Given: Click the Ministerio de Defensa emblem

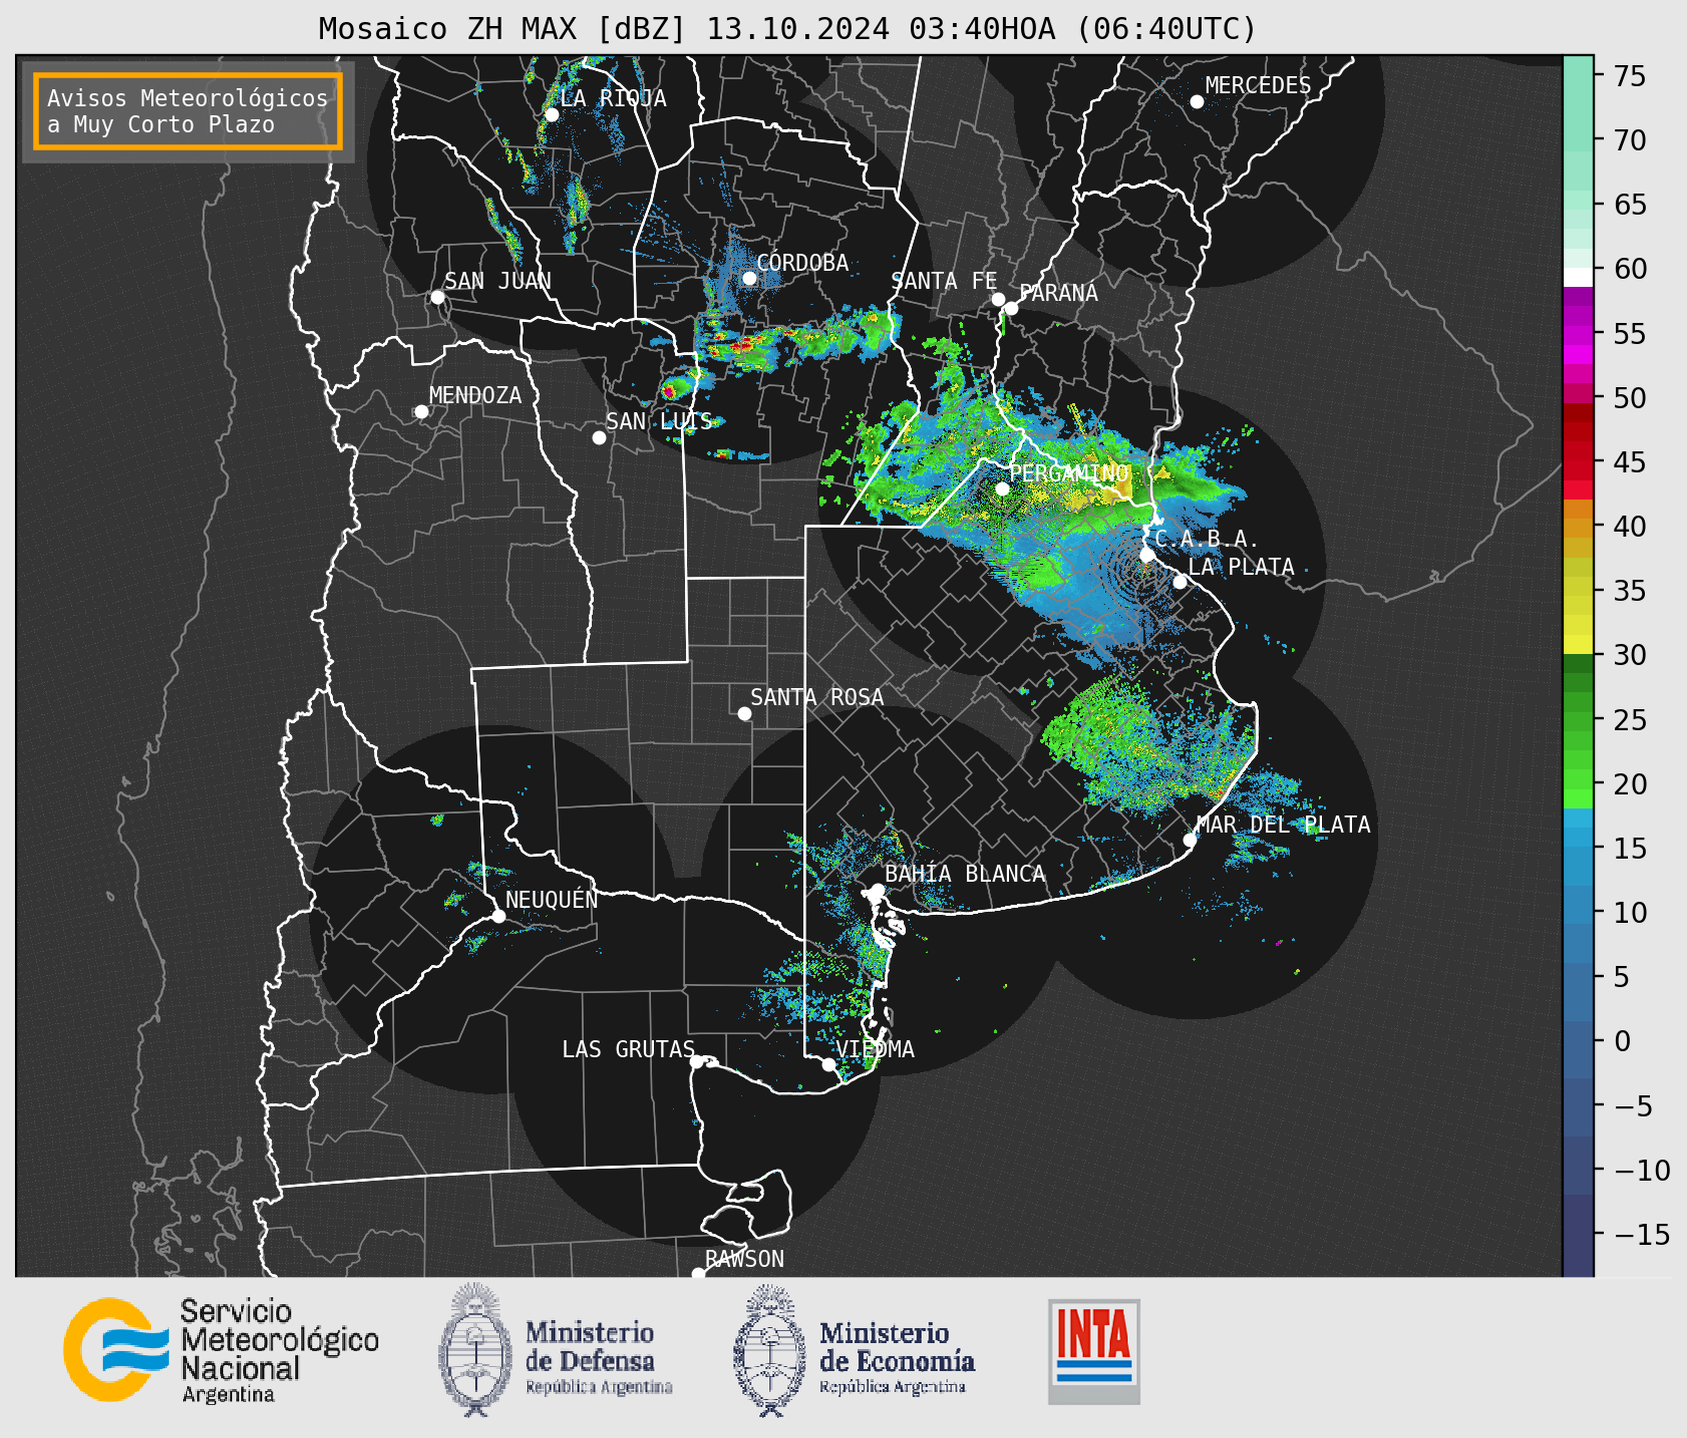Looking at the screenshot, I should [x=475, y=1350].
